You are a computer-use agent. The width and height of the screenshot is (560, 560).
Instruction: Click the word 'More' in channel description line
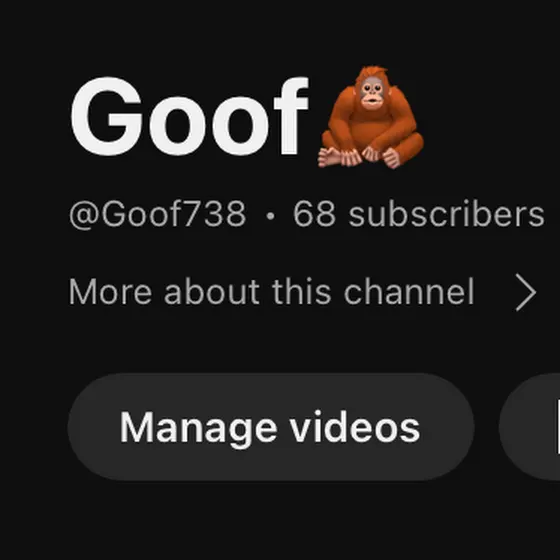(110, 292)
